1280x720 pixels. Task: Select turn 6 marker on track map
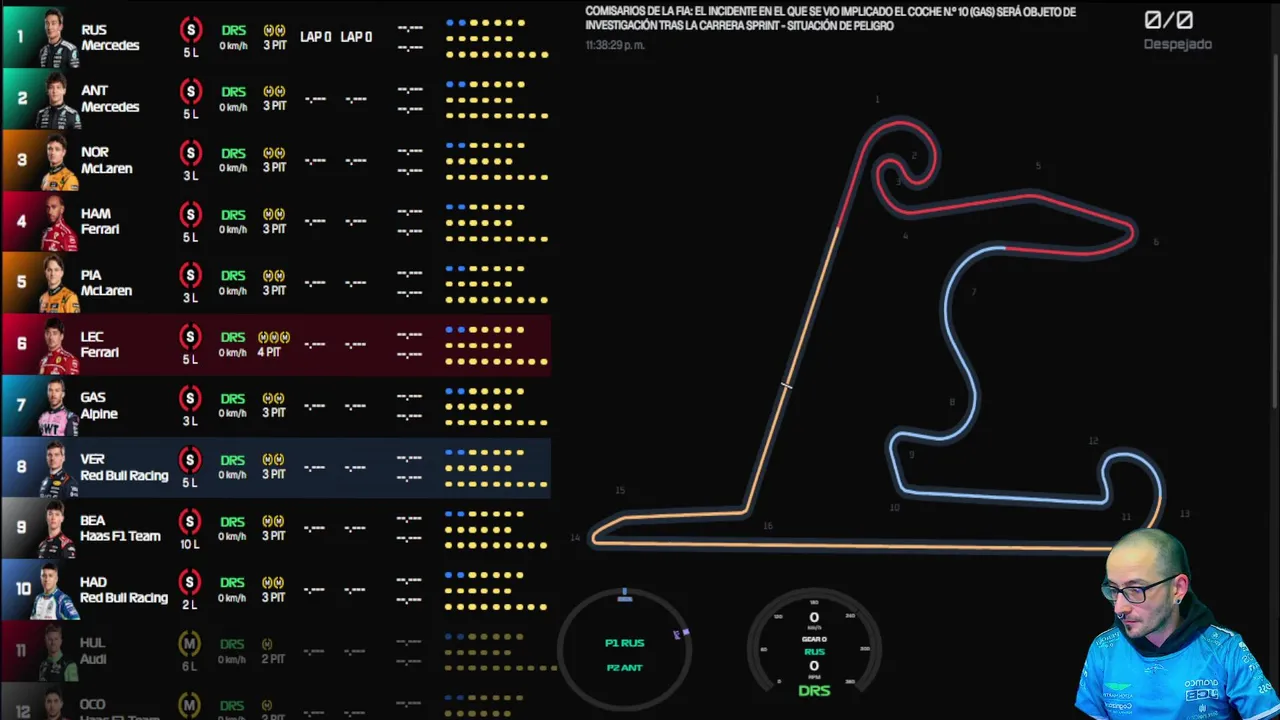pos(1155,242)
